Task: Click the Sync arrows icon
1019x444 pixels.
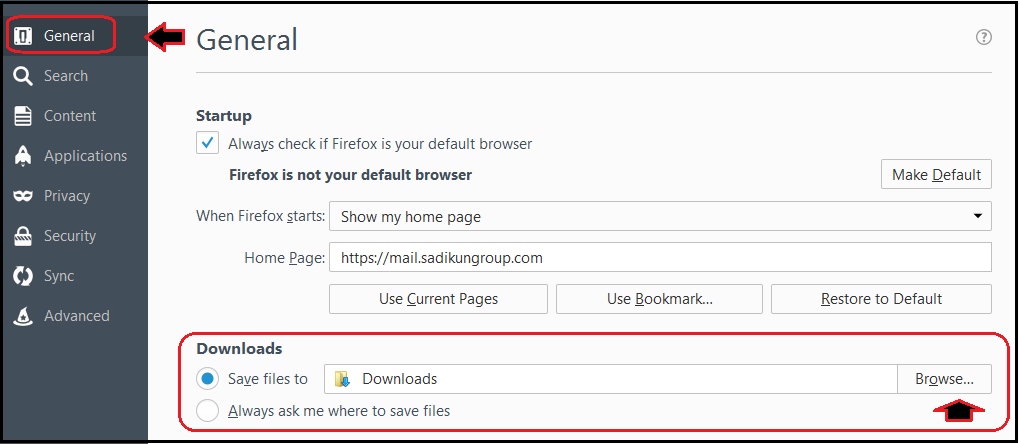Action: [x=23, y=276]
